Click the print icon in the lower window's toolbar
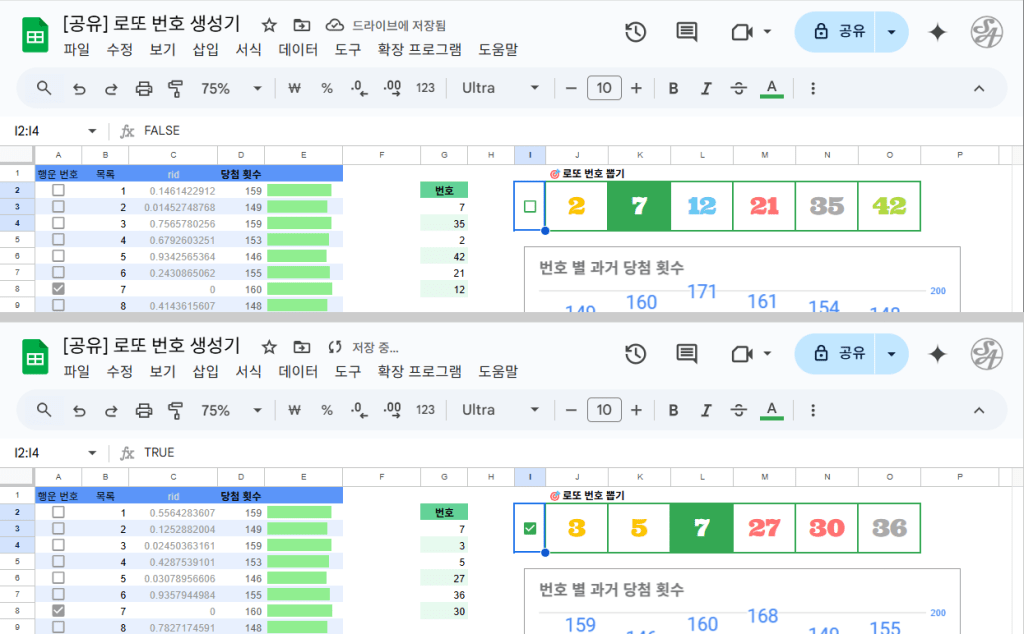 click(x=143, y=410)
